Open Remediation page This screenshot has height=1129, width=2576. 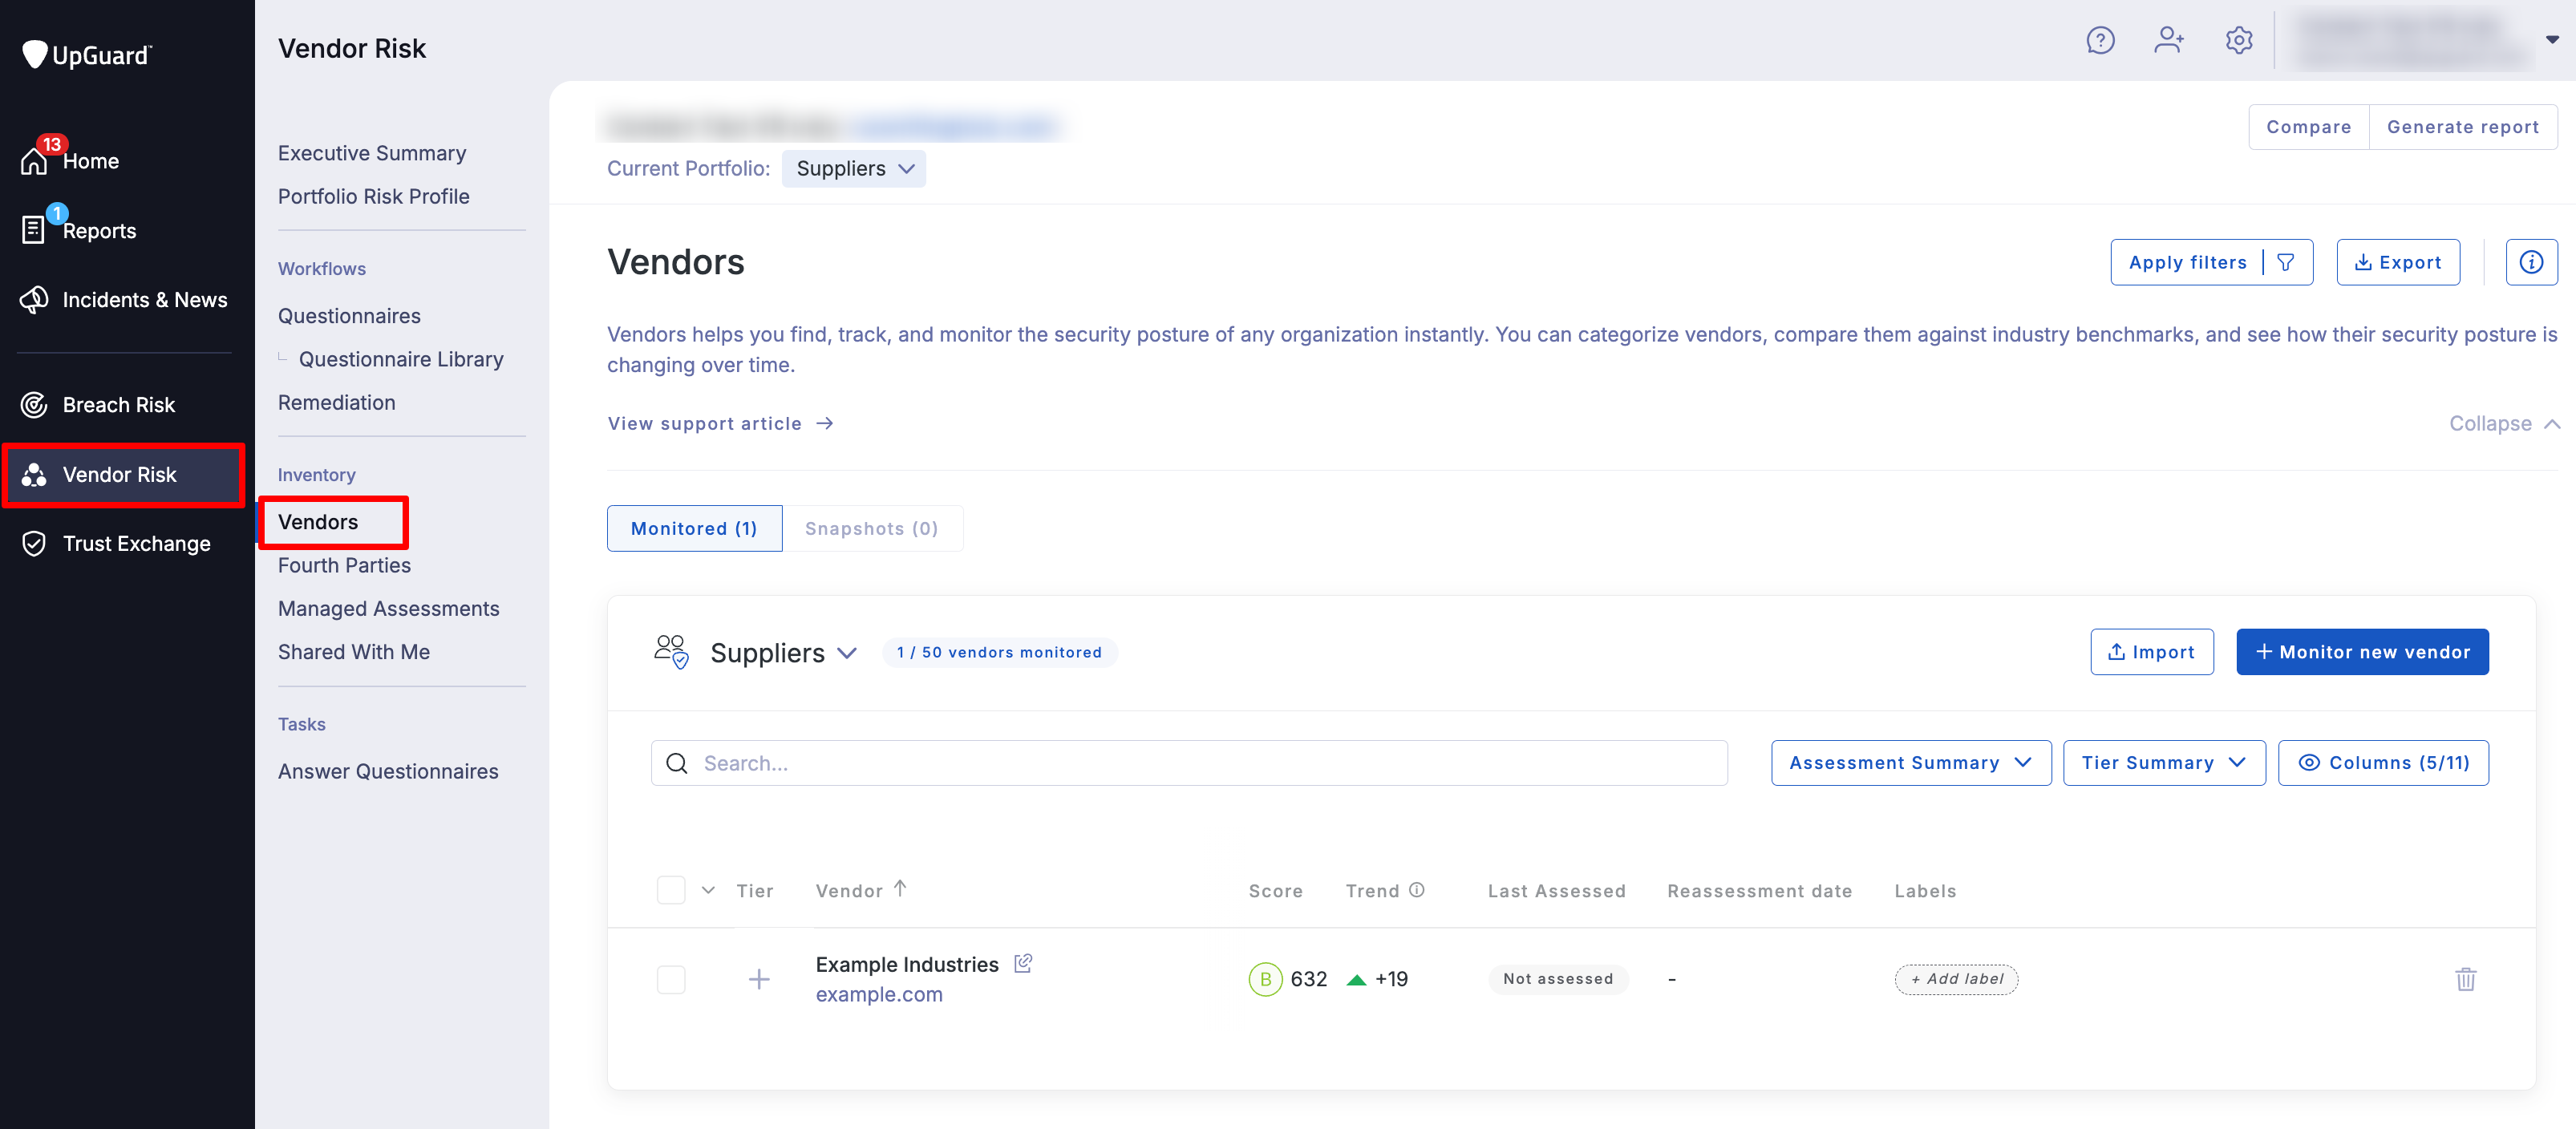point(336,402)
